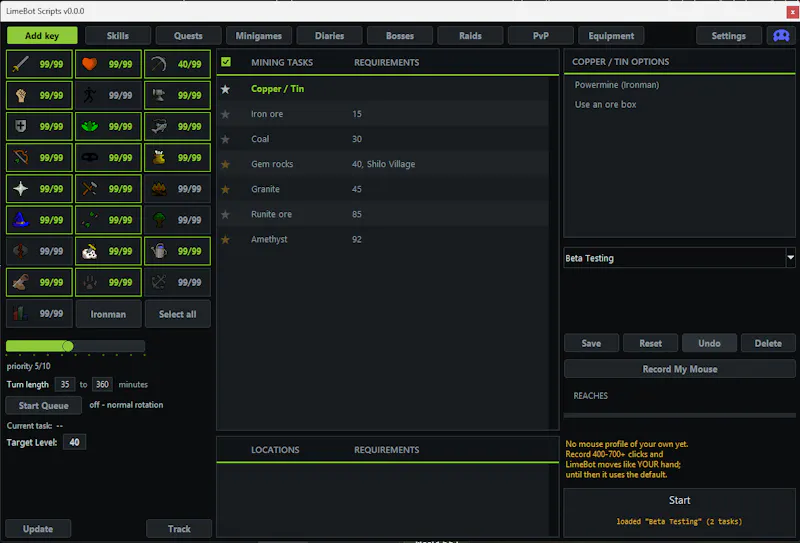Click the Start Queue button

coord(43,405)
